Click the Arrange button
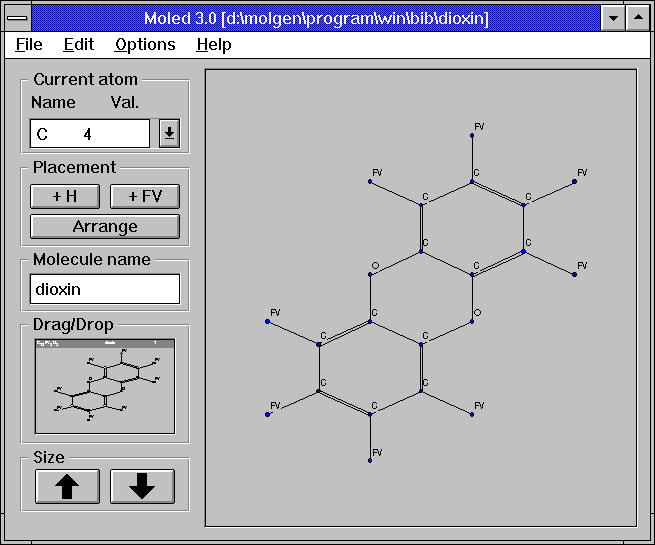This screenshot has width=655, height=545. (105, 226)
